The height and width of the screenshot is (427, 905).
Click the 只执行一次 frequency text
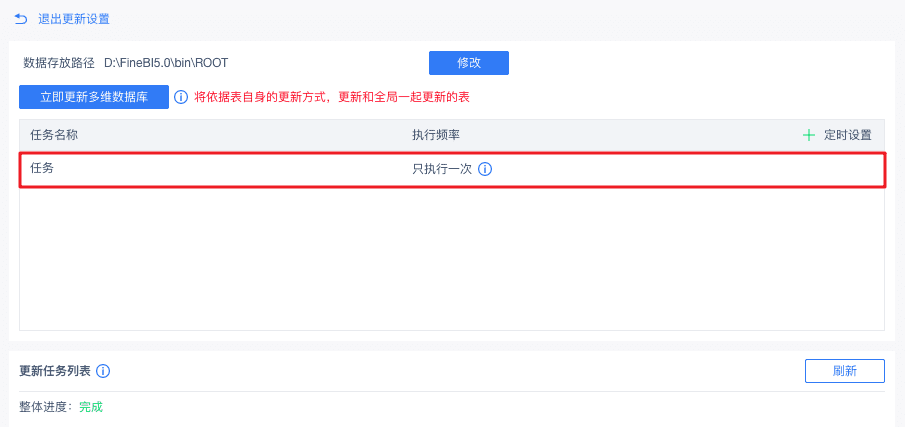click(442, 169)
